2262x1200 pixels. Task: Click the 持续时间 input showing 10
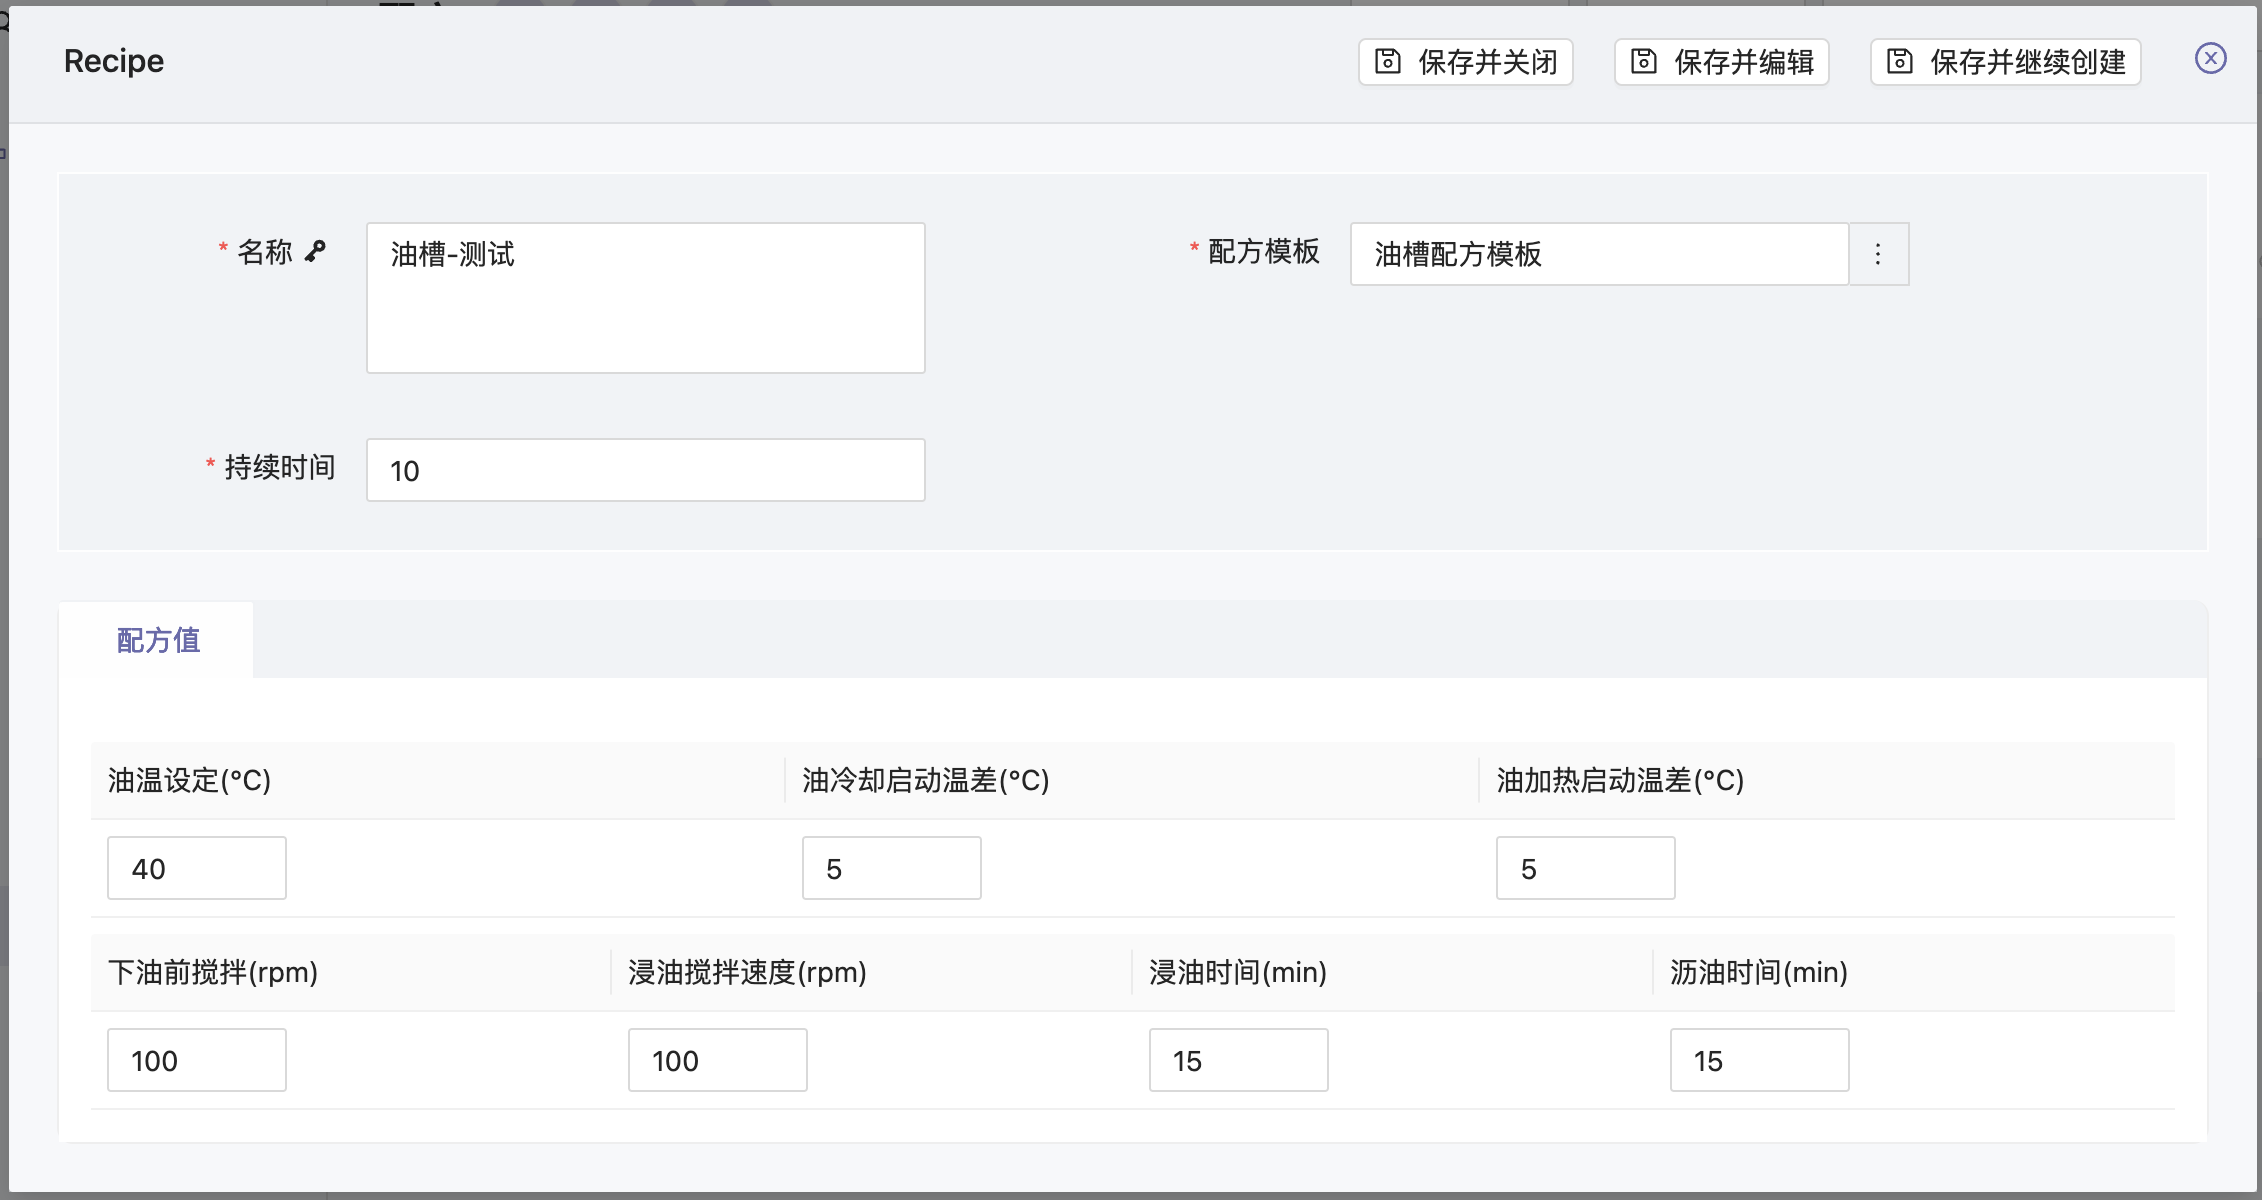[645, 470]
